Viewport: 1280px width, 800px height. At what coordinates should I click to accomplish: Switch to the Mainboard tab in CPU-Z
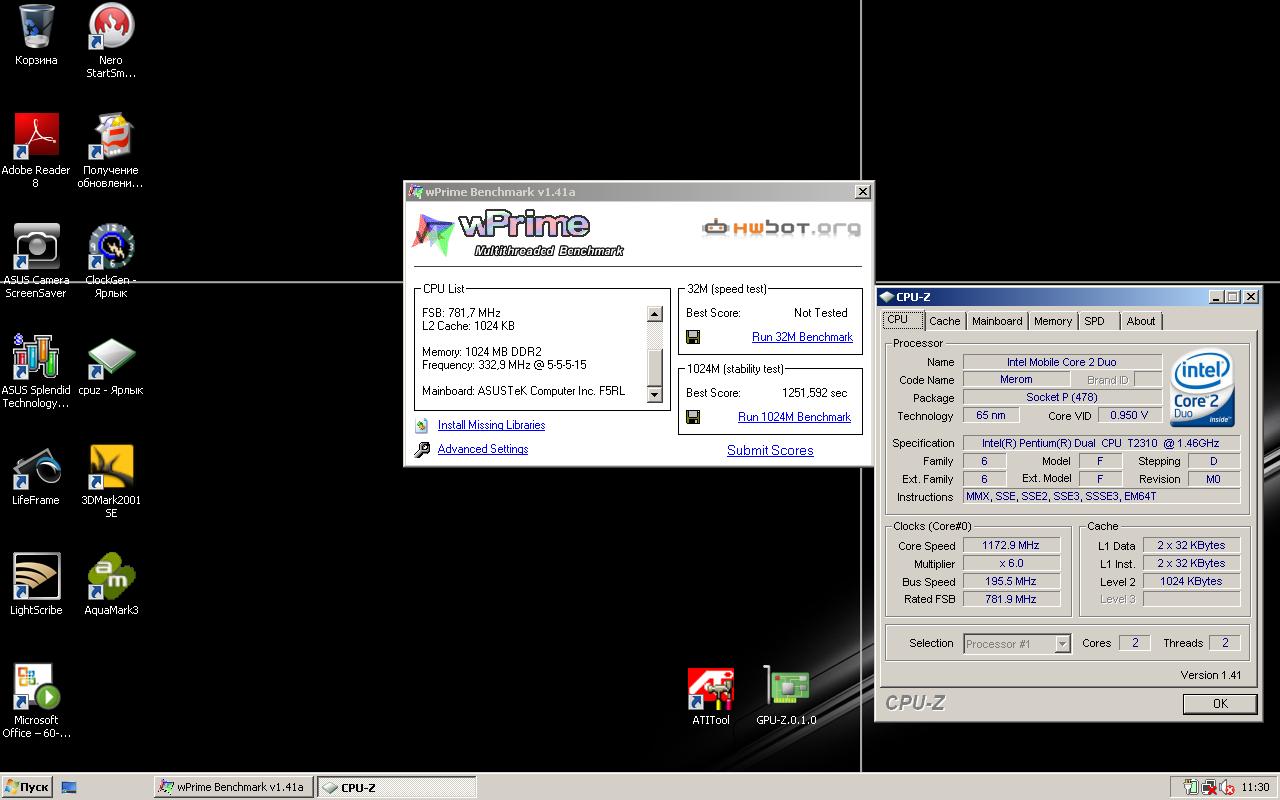[x=997, y=321]
